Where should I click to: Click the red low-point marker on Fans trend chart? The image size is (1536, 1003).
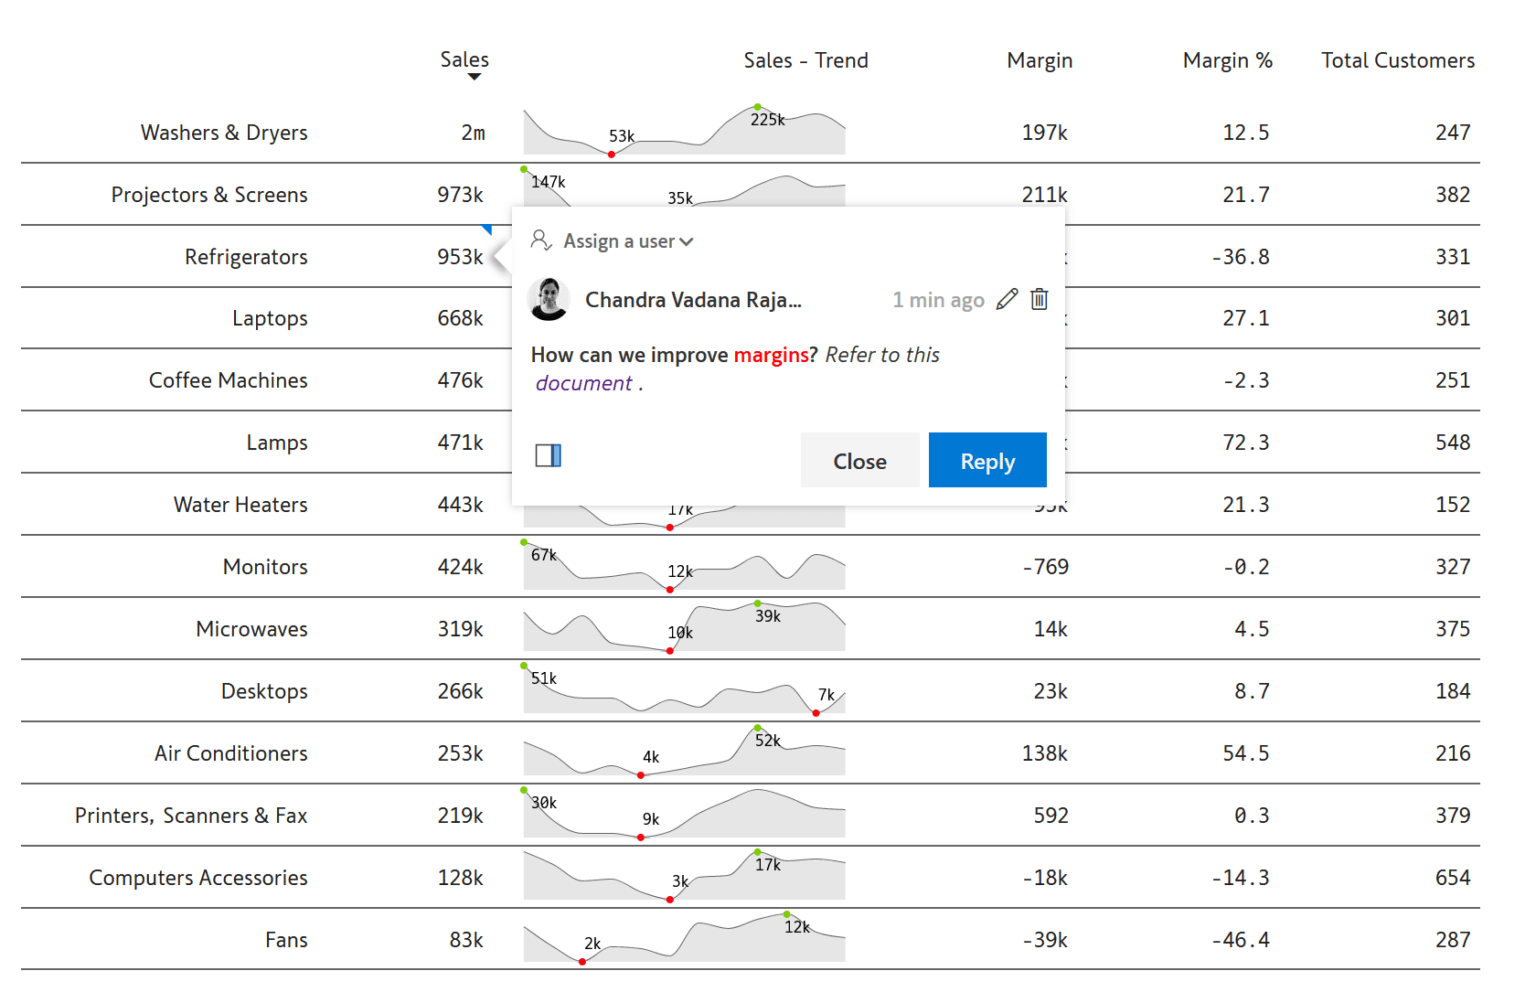pyautogui.click(x=582, y=960)
